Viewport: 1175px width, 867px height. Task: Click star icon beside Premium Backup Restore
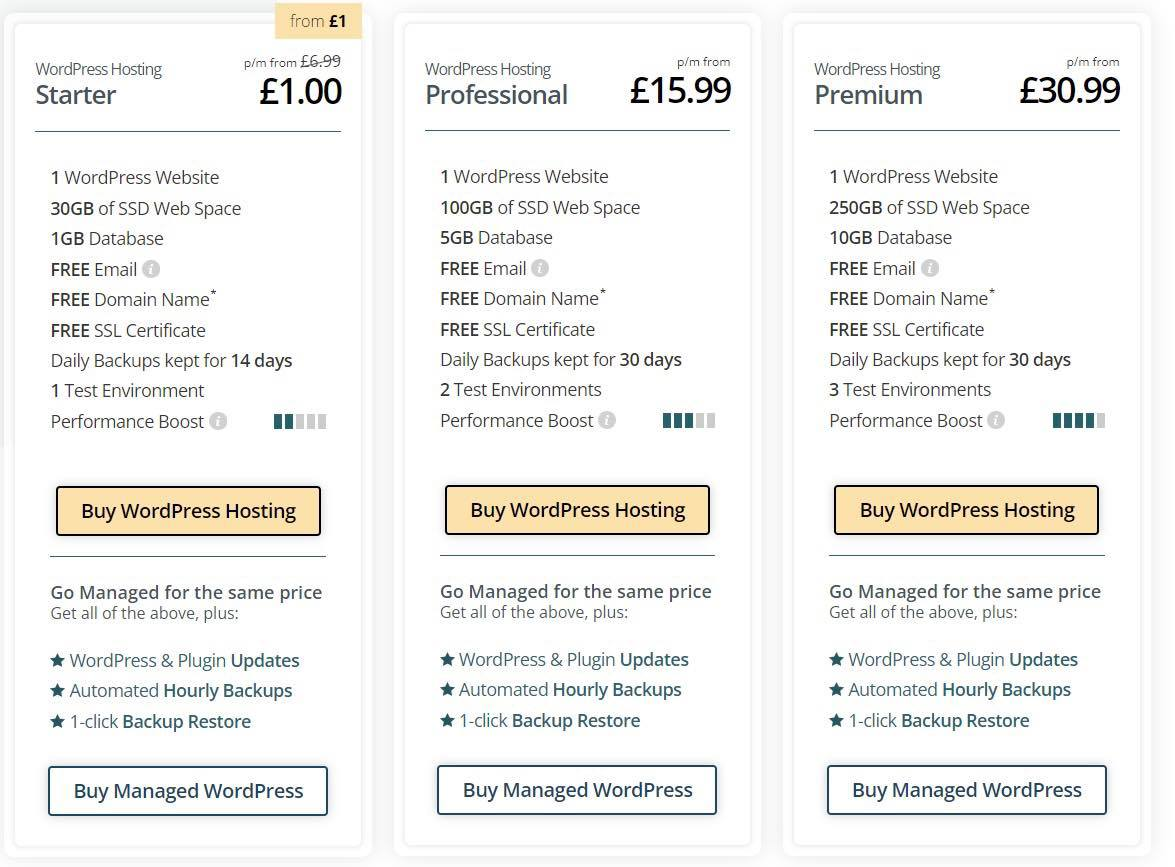coord(836,720)
